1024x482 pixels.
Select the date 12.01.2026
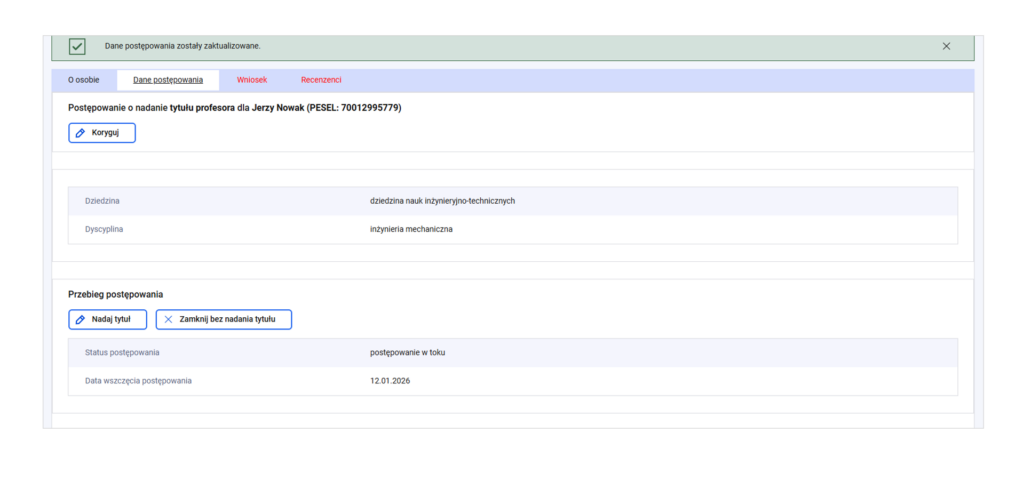tap(391, 381)
